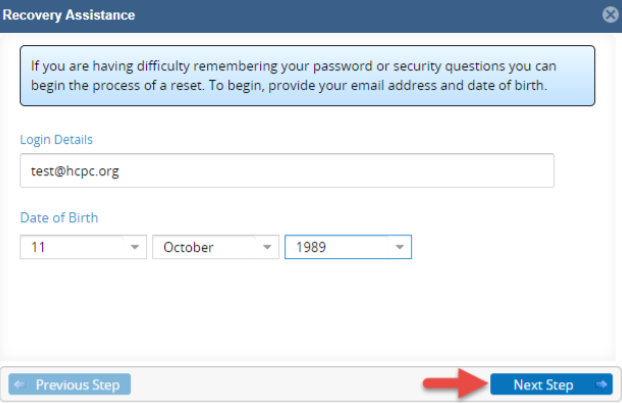Screen dimensions: 622x403
Task: Click the Date of Birth label
Action: click(59, 218)
